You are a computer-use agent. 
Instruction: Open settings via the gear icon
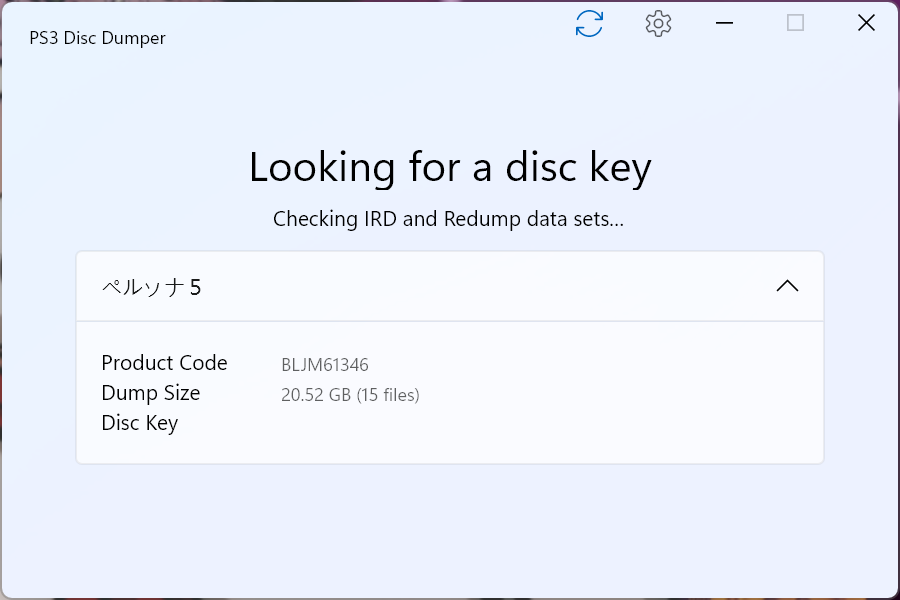click(658, 24)
